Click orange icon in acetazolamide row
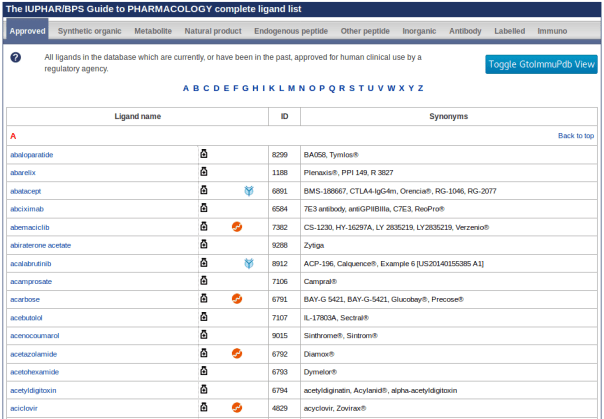 [x=237, y=353]
